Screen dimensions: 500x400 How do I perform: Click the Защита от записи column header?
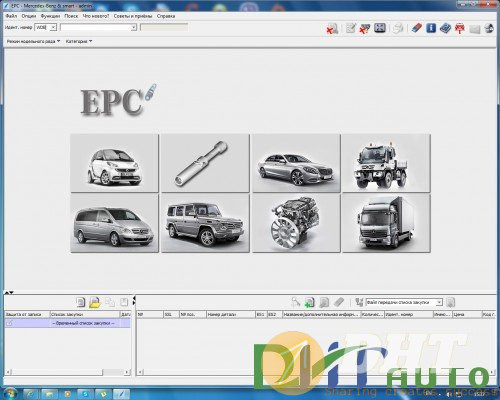[27, 314]
